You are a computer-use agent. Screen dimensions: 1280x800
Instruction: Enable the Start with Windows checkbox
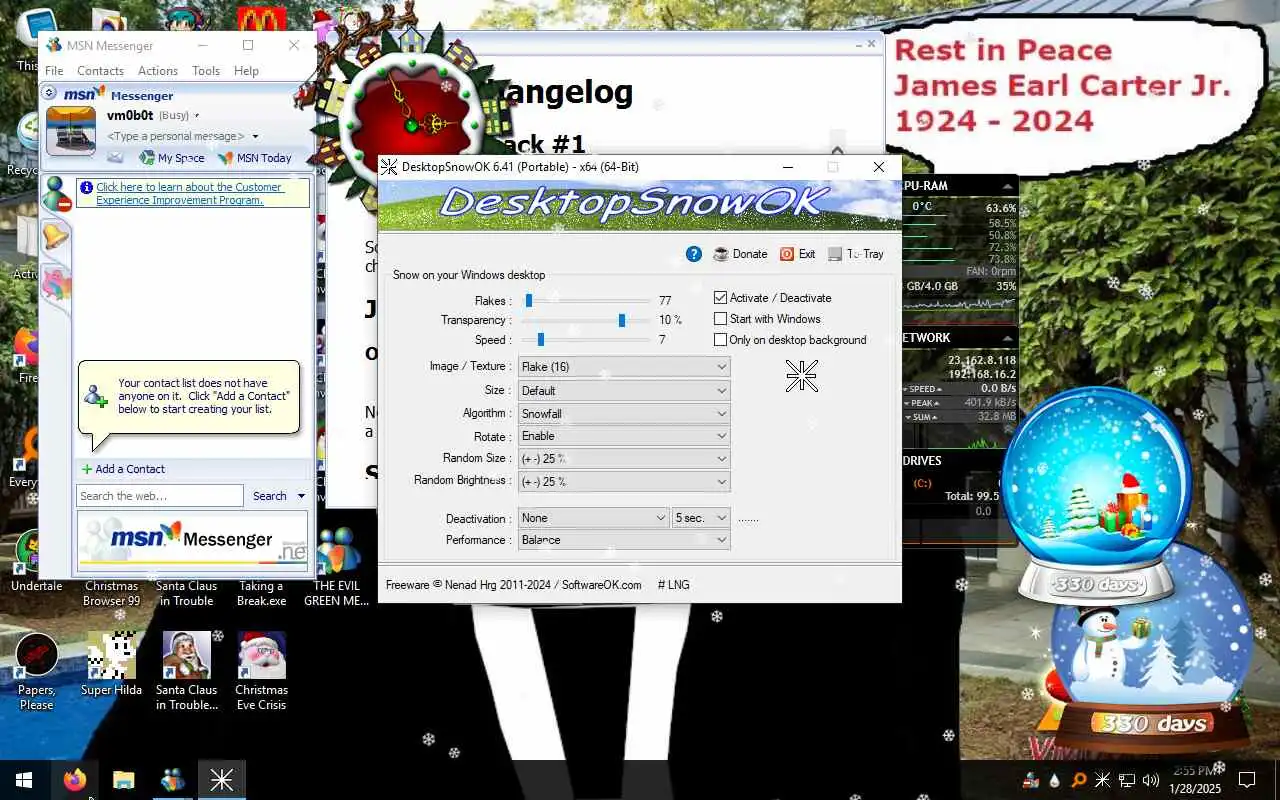720,319
